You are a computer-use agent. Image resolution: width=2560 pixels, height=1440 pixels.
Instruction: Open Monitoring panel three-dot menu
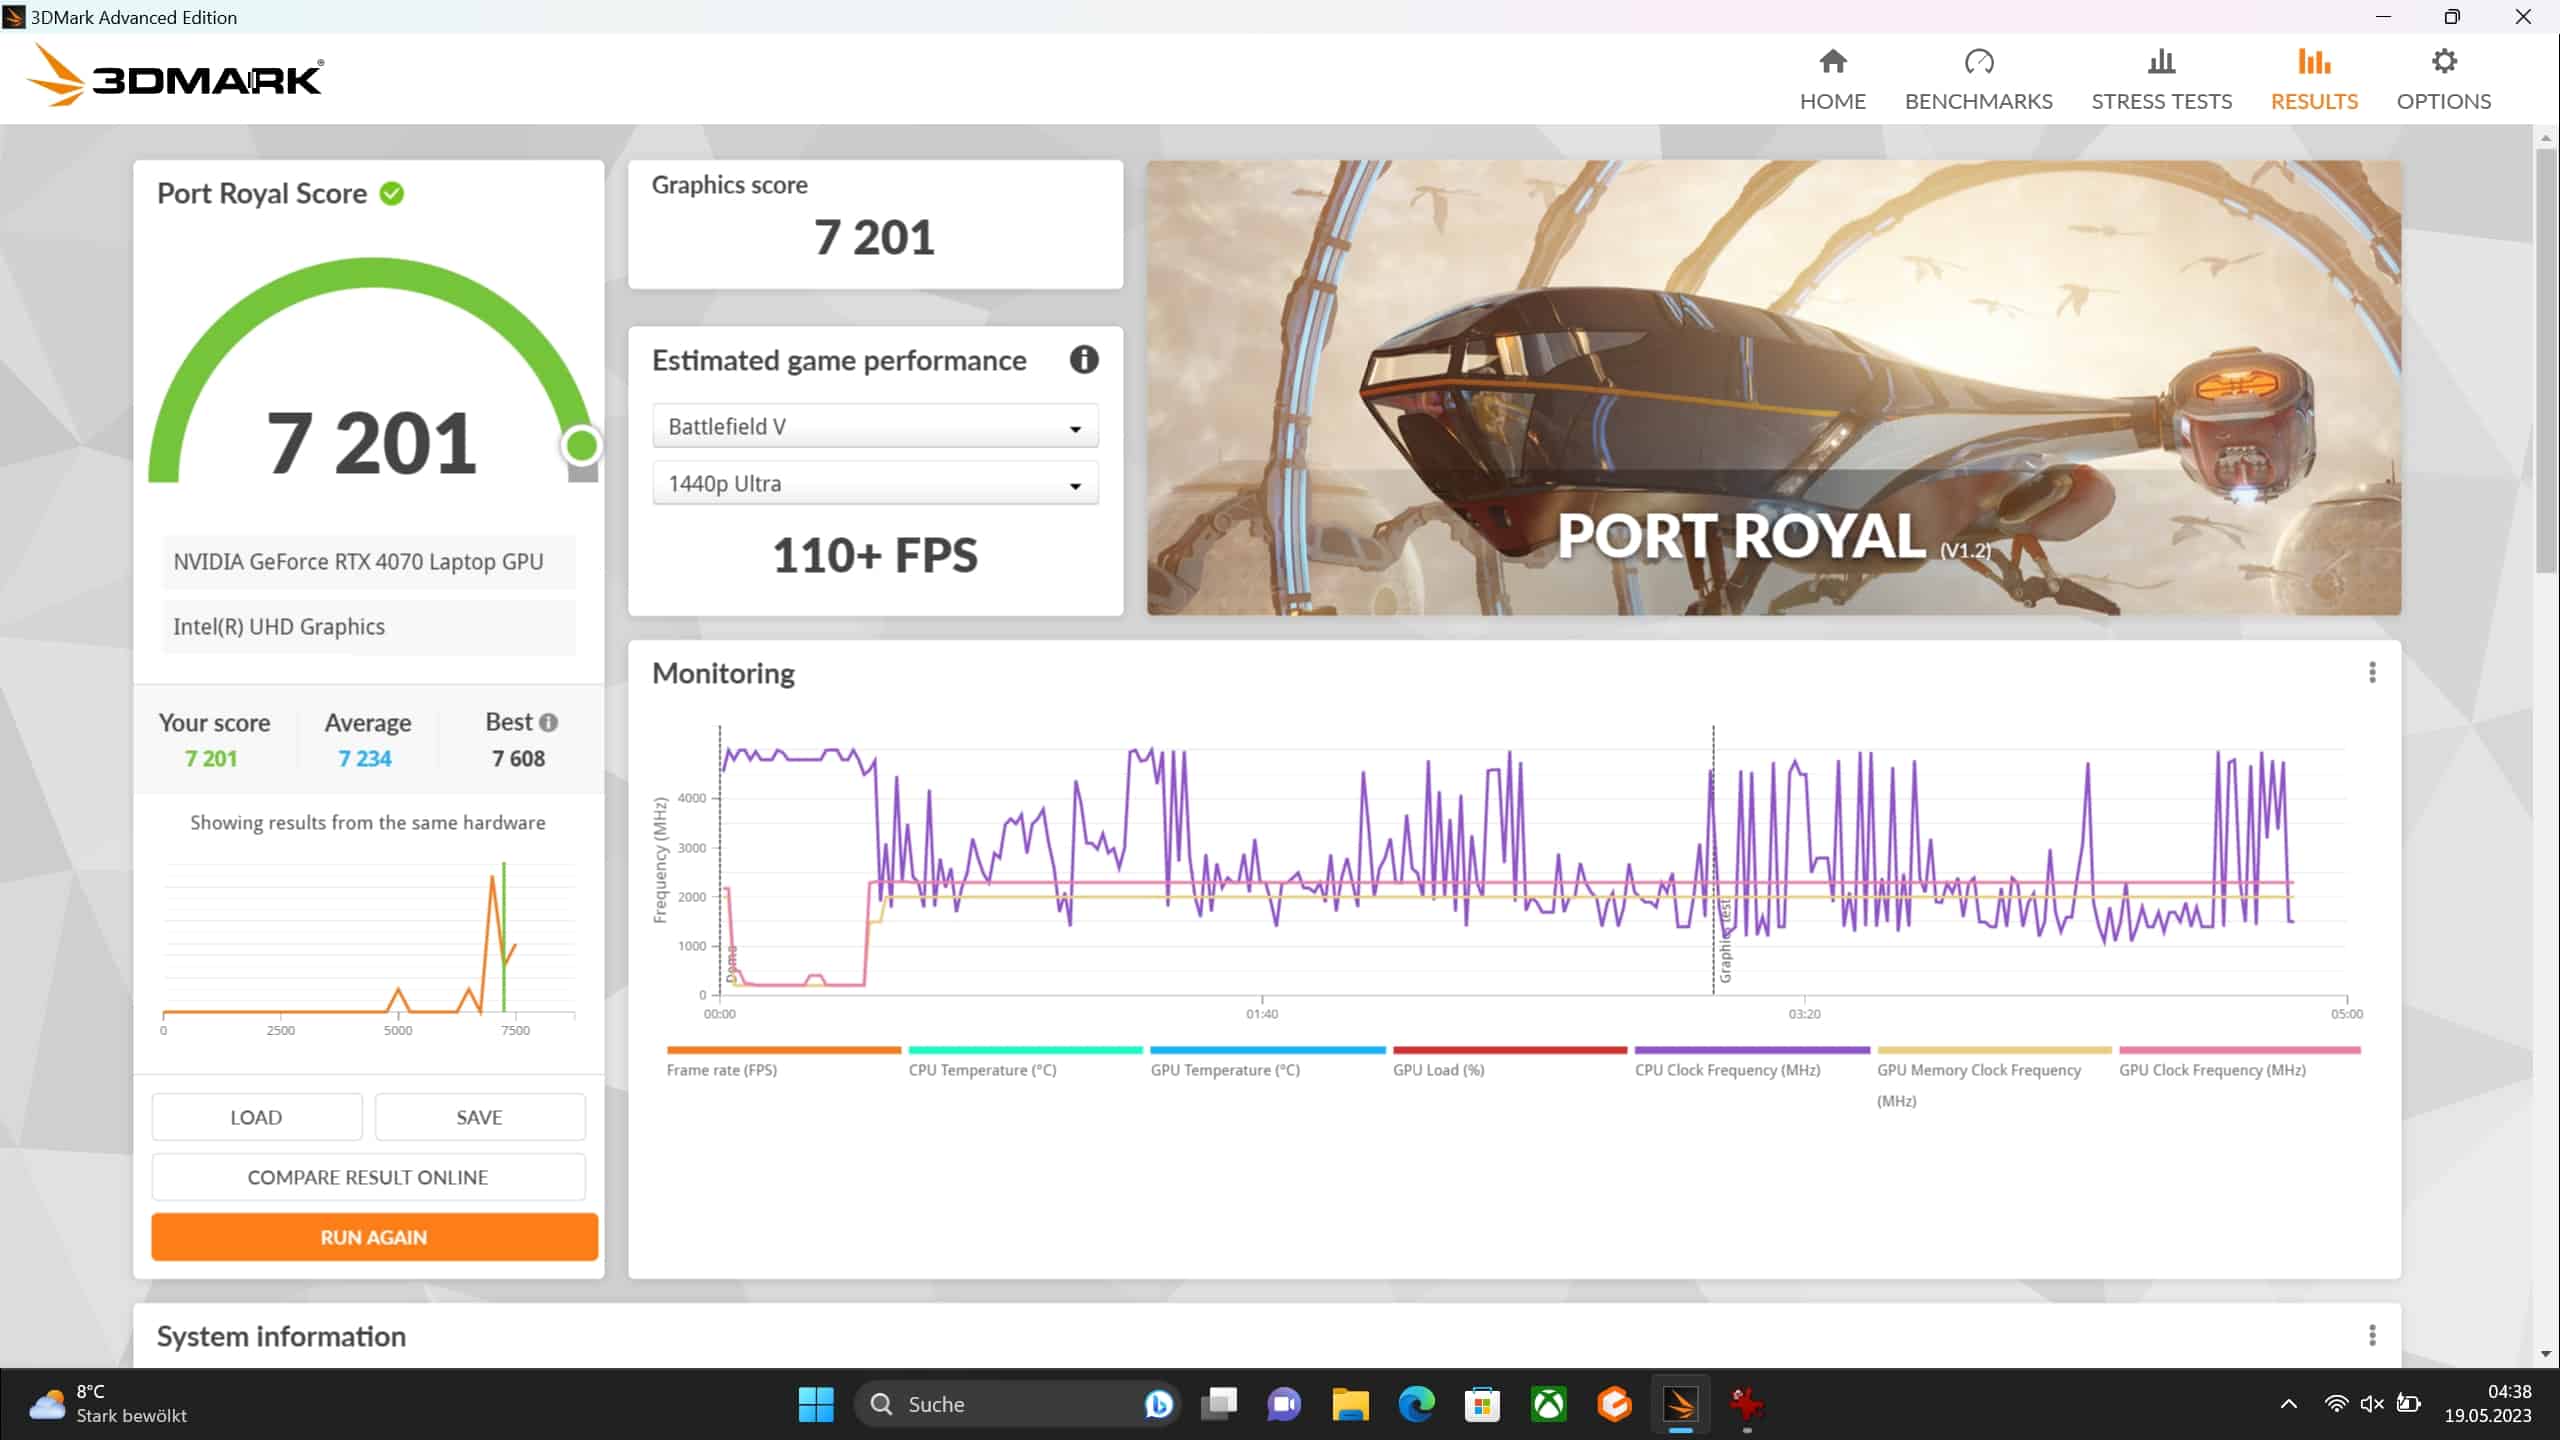[2372, 673]
